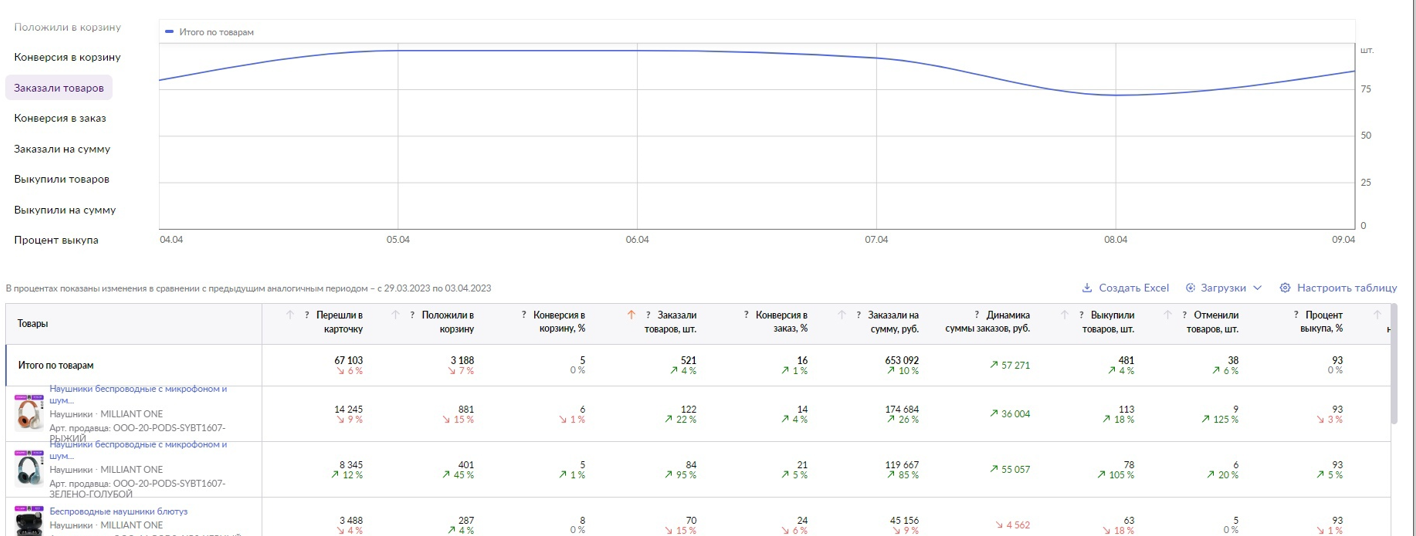The height and width of the screenshot is (536, 1416).
Task: Click total value 67 103
Action: pos(348,360)
